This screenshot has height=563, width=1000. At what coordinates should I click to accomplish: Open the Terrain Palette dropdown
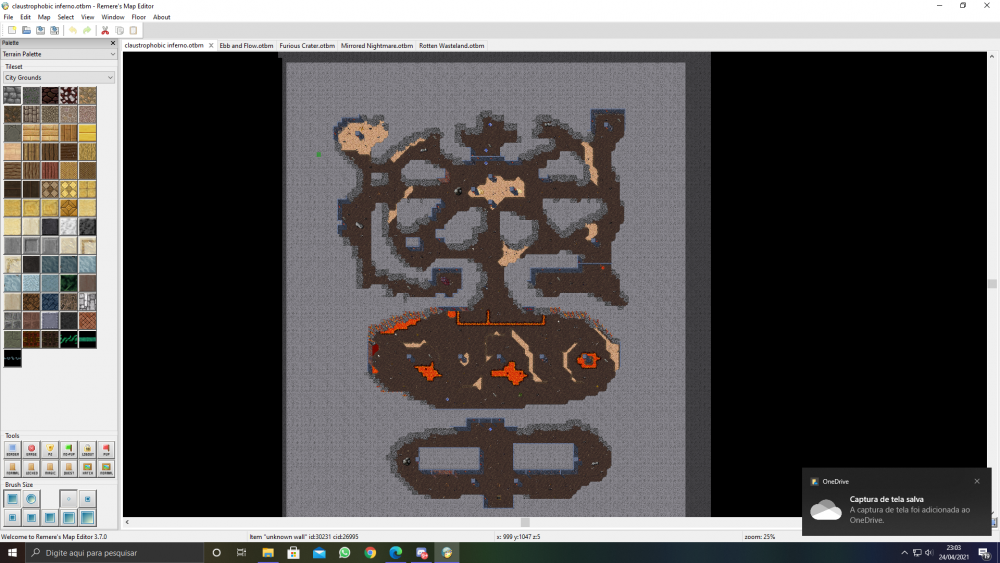pos(59,54)
